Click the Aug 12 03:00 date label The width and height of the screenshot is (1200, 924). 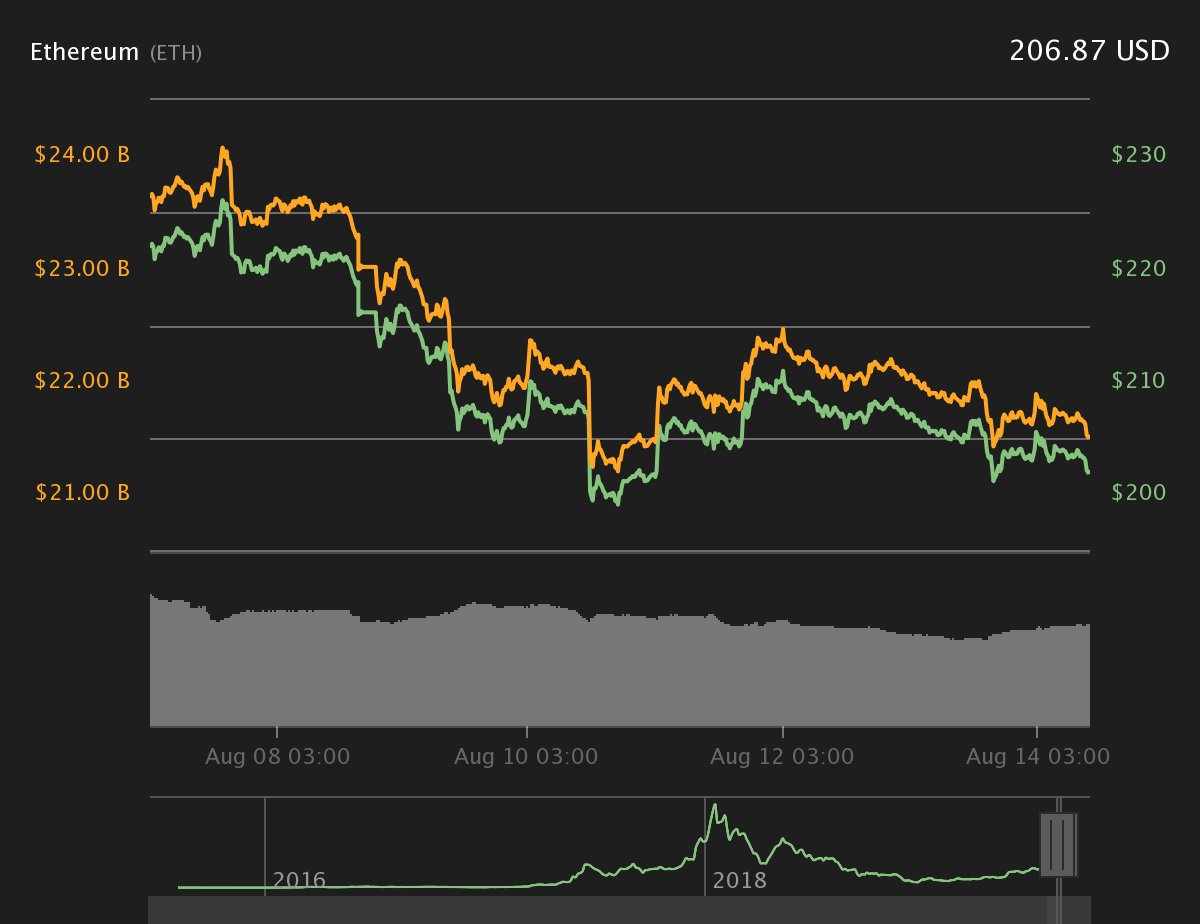coord(782,757)
